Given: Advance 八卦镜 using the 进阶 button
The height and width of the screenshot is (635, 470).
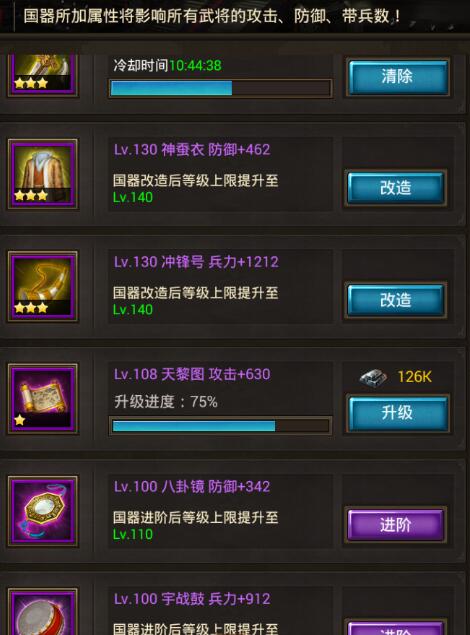Looking at the screenshot, I should [396, 525].
